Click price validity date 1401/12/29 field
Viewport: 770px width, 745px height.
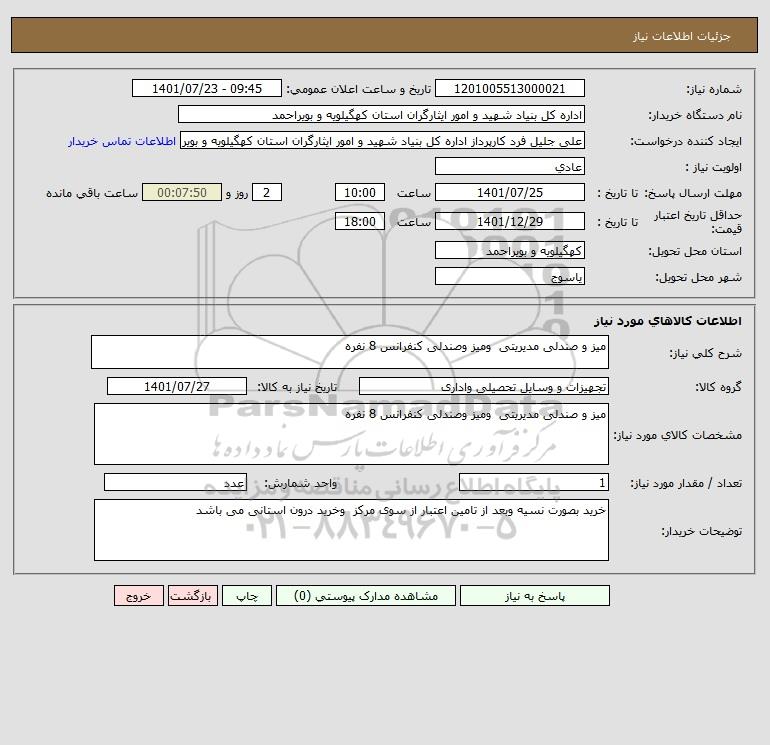[x=510, y=221]
